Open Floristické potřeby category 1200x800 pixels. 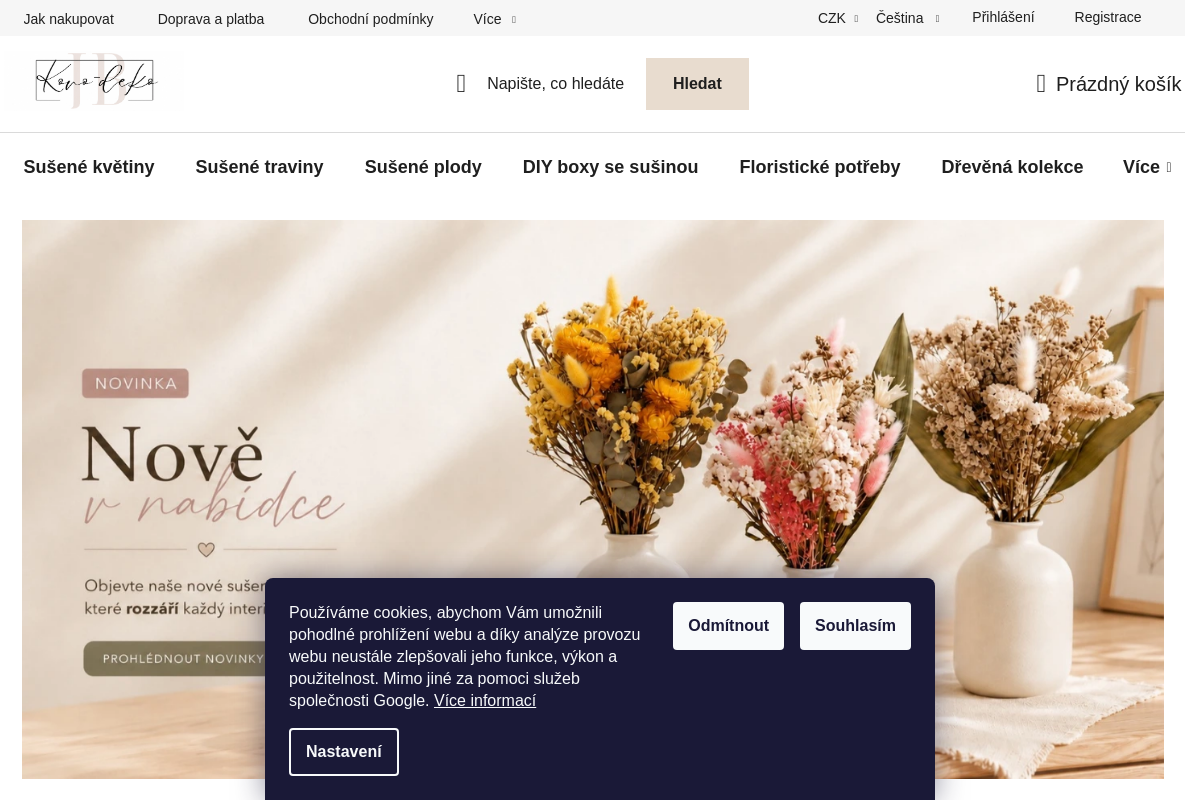pyautogui.click(x=820, y=167)
